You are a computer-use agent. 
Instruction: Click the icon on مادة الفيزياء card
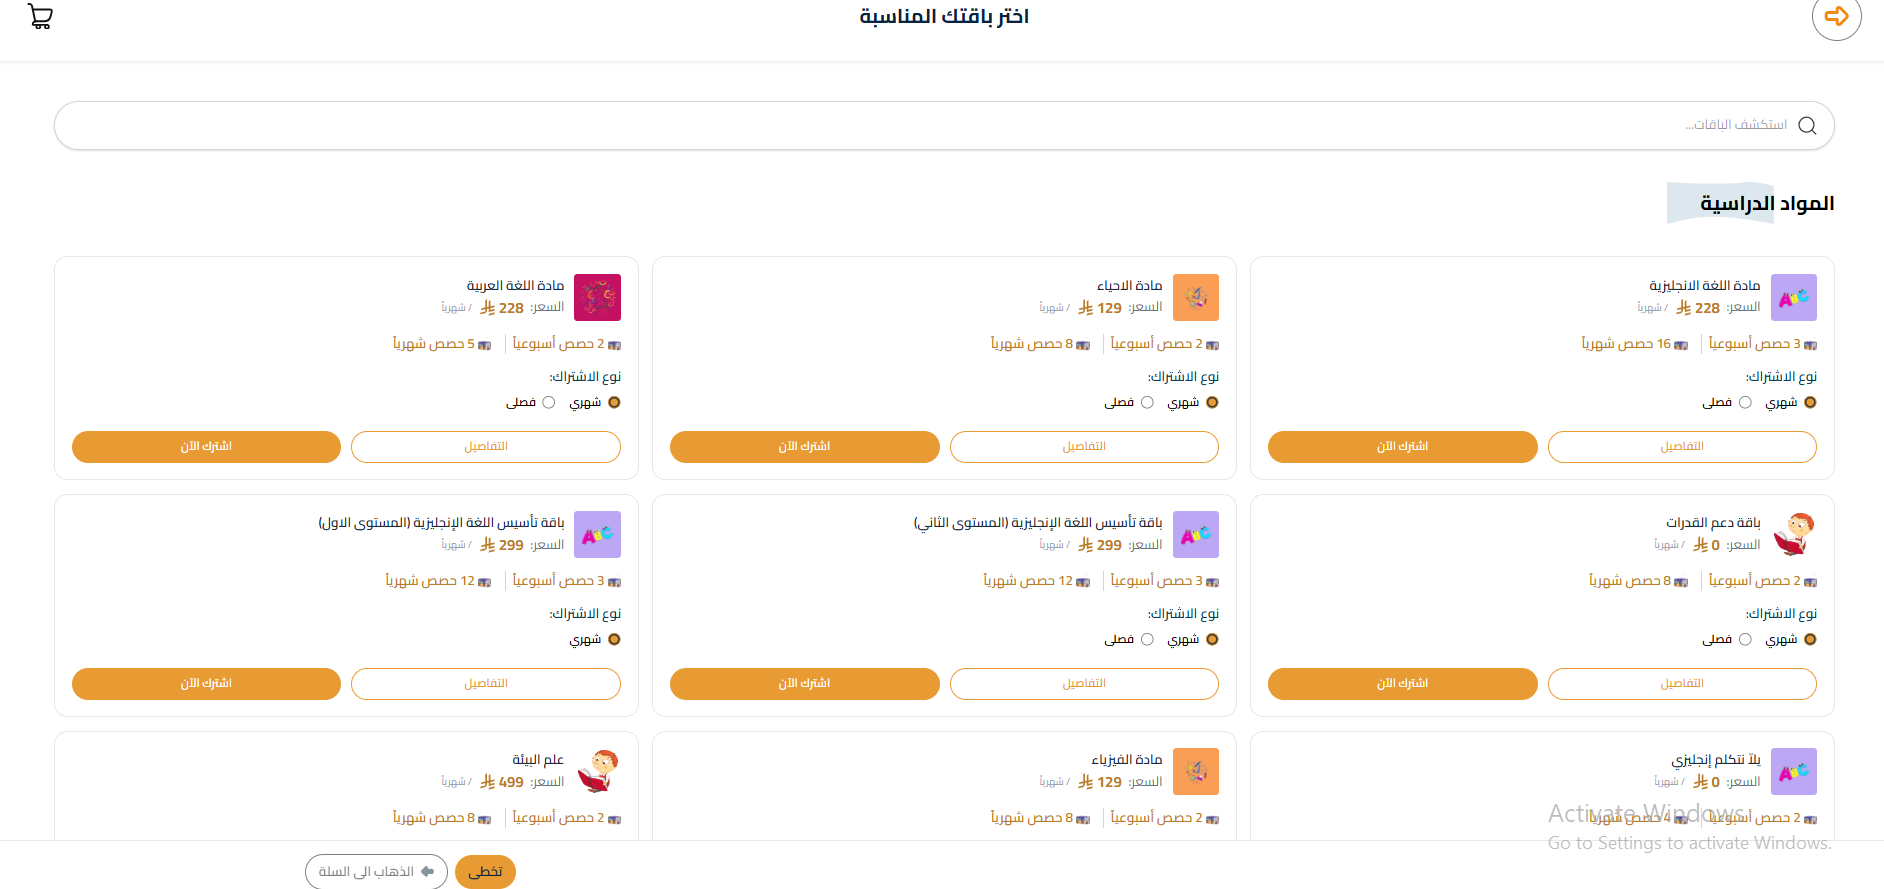tap(1196, 771)
